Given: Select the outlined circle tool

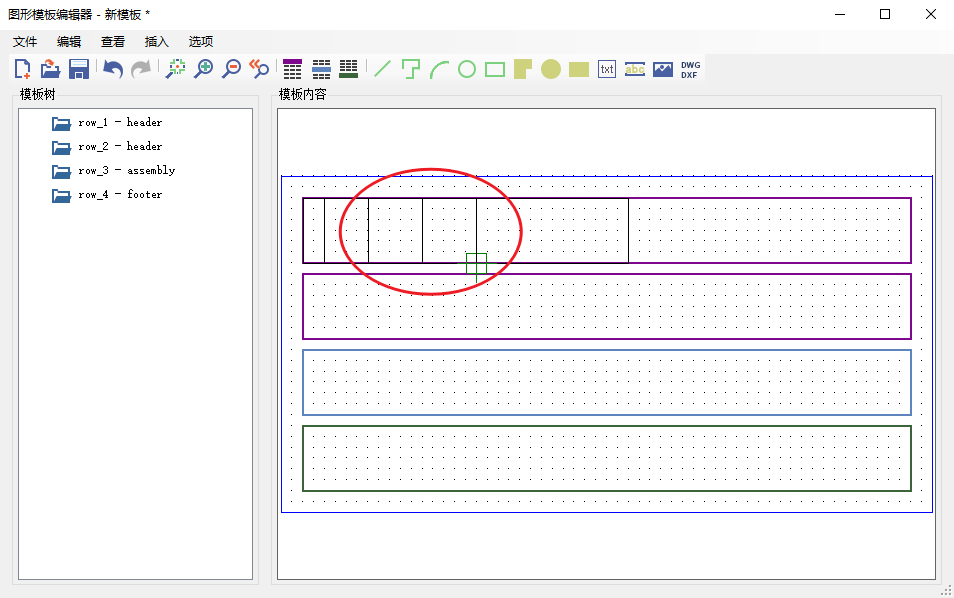Looking at the screenshot, I should coord(467,69).
